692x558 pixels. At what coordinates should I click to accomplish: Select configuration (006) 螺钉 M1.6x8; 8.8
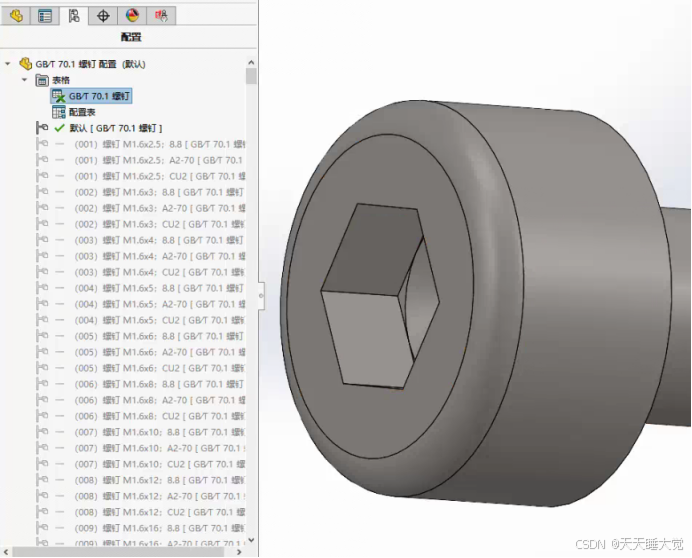pyautogui.click(x=159, y=384)
